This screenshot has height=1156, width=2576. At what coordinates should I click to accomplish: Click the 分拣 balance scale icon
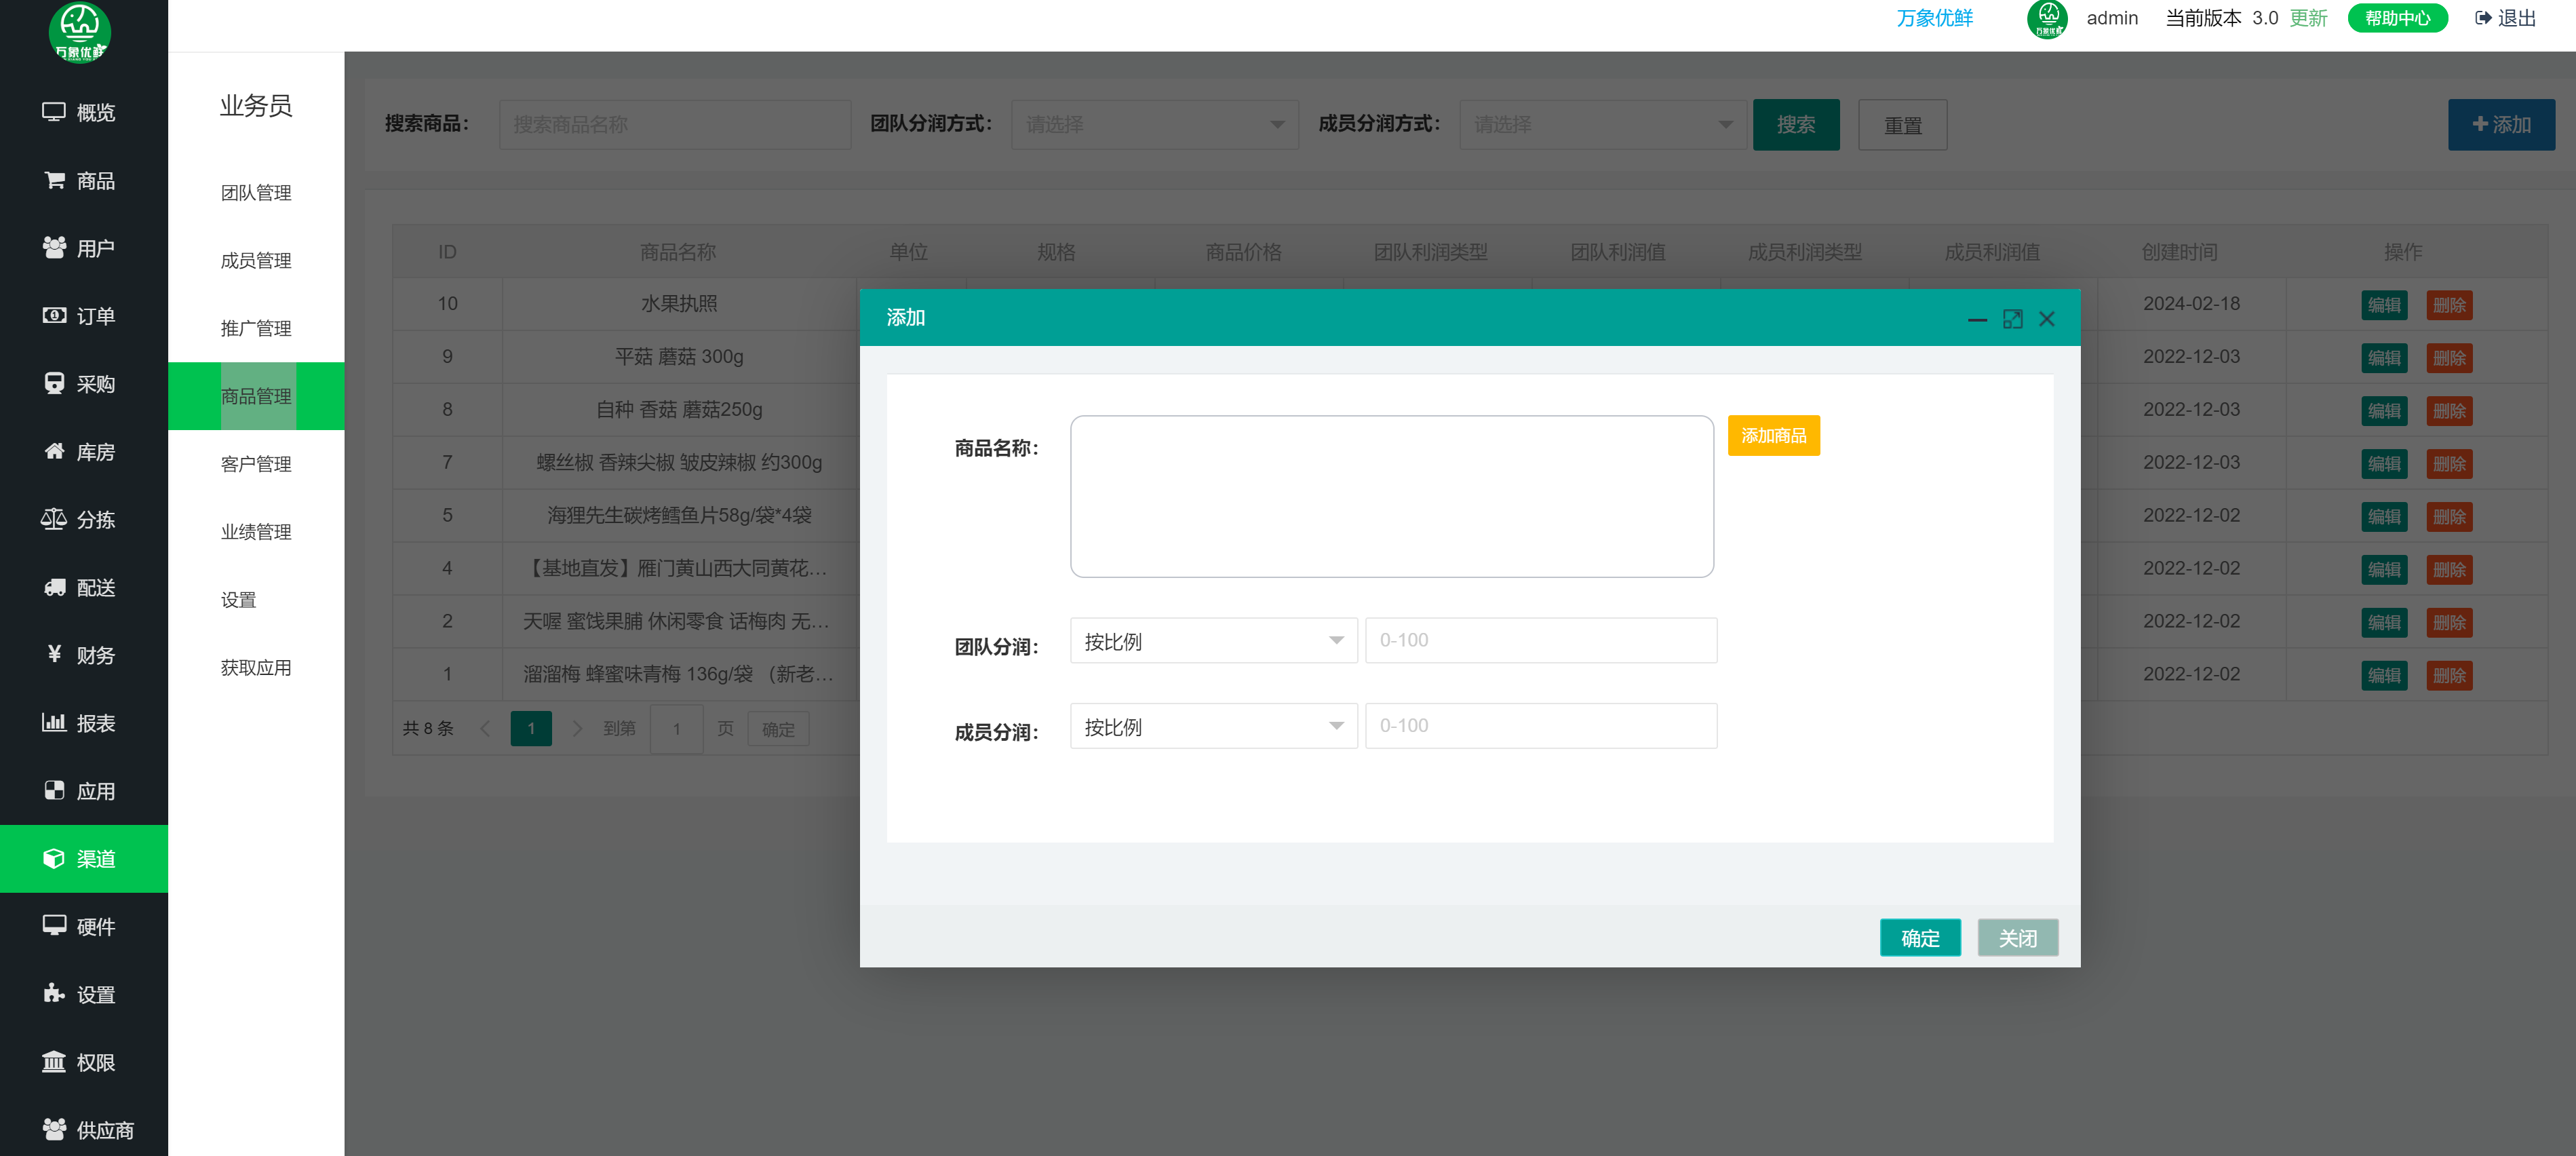(53, 519)
